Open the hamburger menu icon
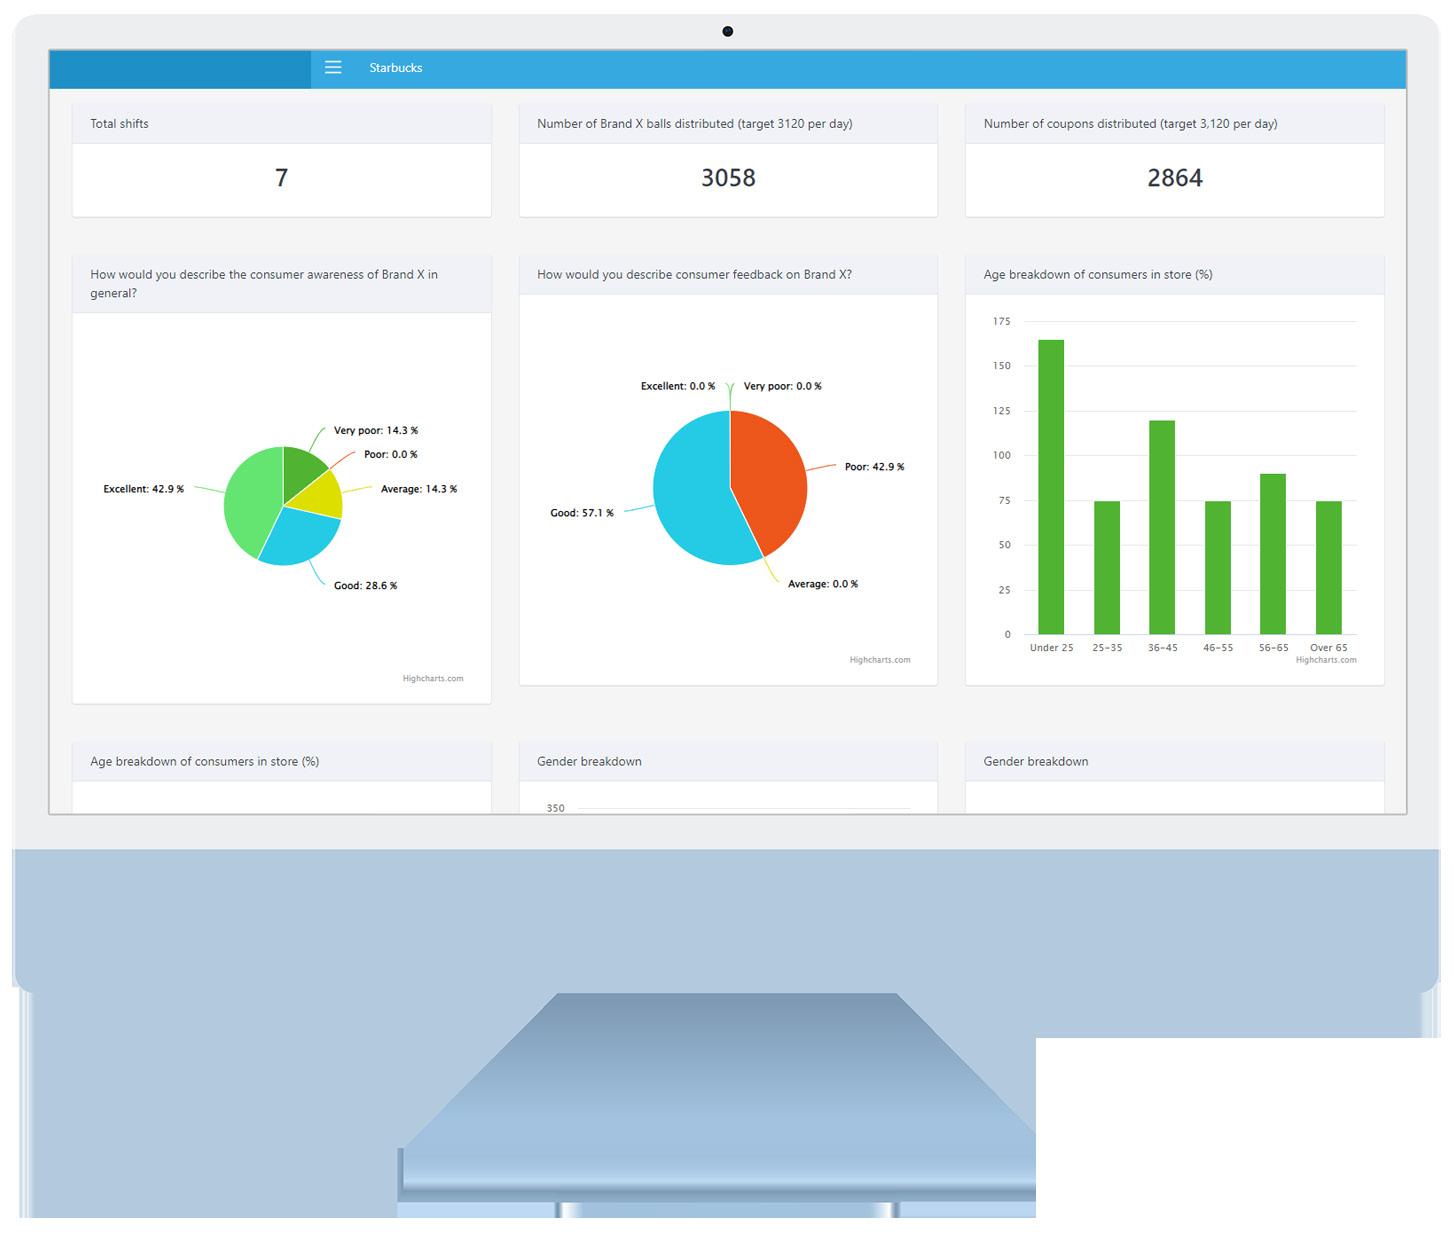Screen dimensions: 1453x1237 [333, 67]
